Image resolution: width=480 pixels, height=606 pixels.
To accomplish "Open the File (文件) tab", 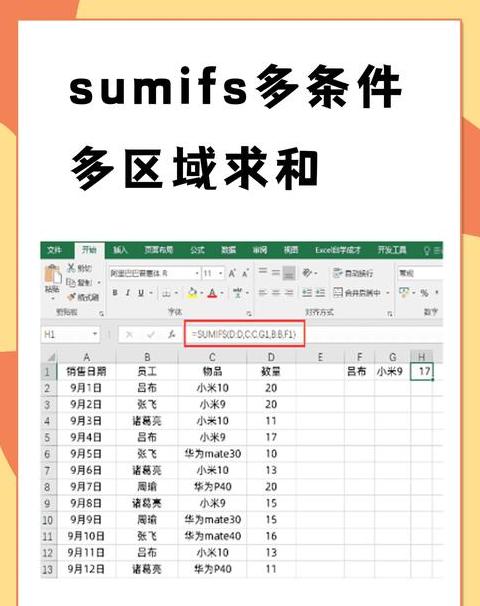I will coord(54,250).
